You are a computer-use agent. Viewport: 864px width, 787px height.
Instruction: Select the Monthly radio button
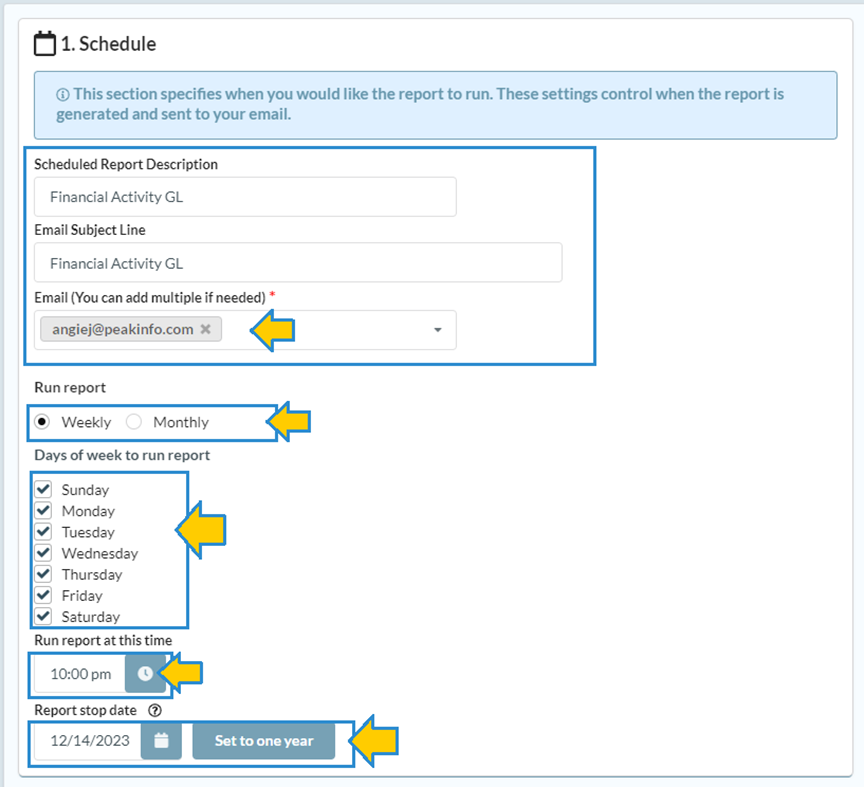(x=134, y=422)
